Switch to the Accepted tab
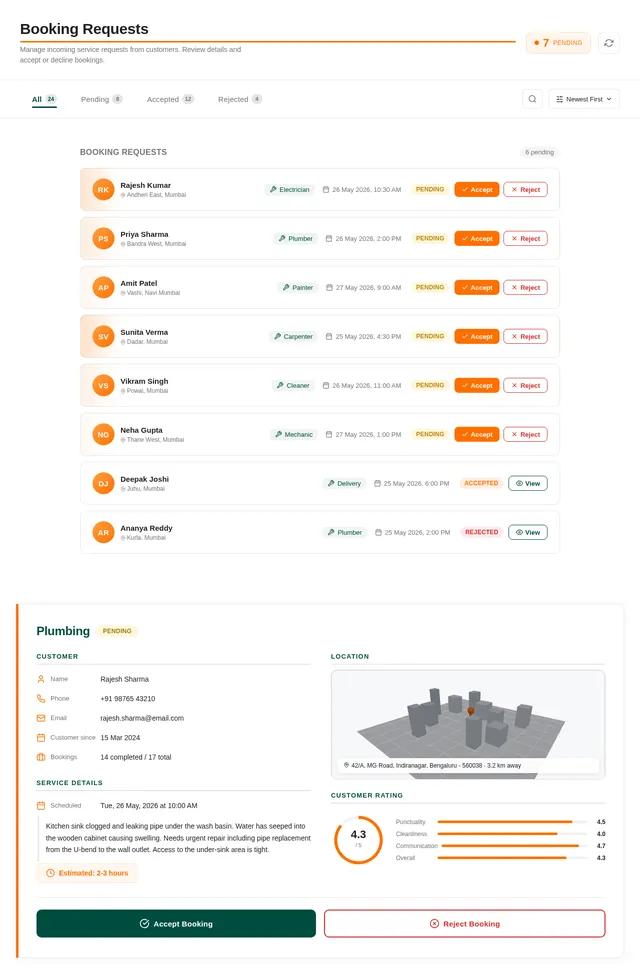The image size is (640, 980). (171, 99)
